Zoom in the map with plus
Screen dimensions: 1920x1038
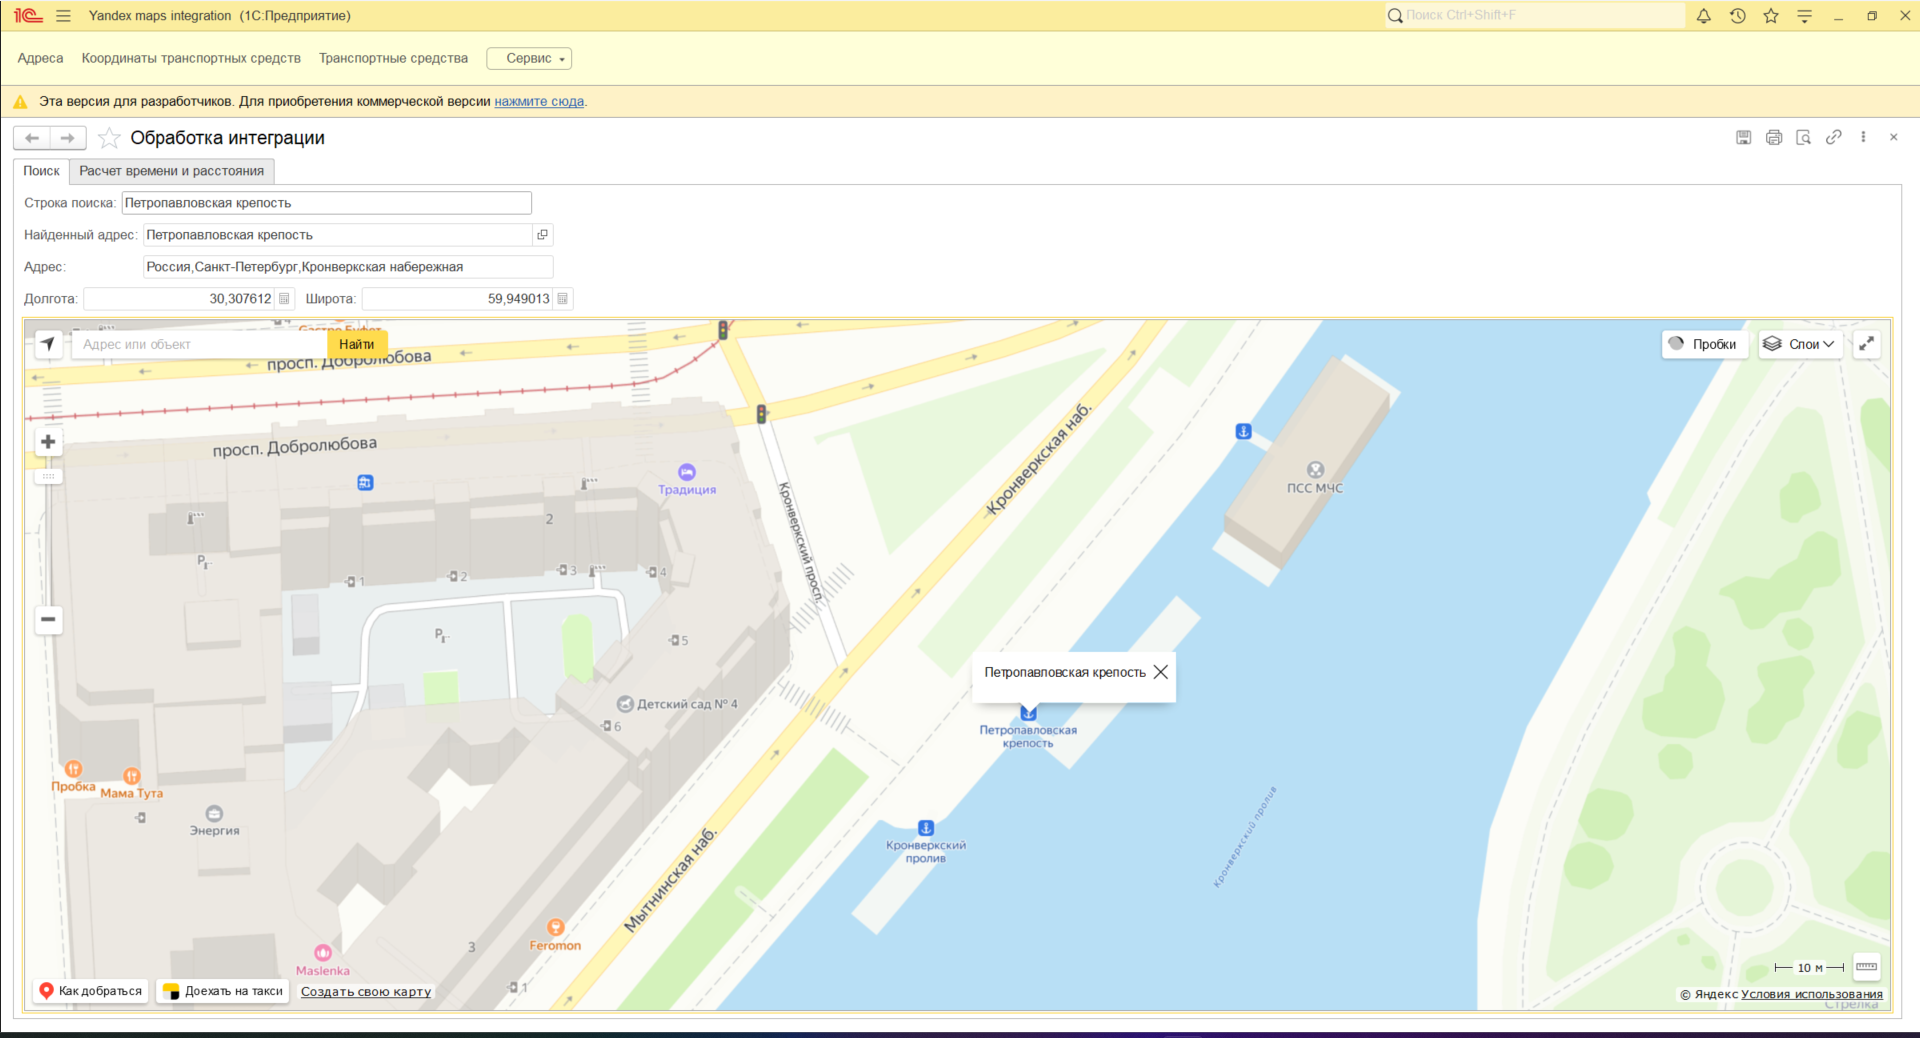[48, 442]
